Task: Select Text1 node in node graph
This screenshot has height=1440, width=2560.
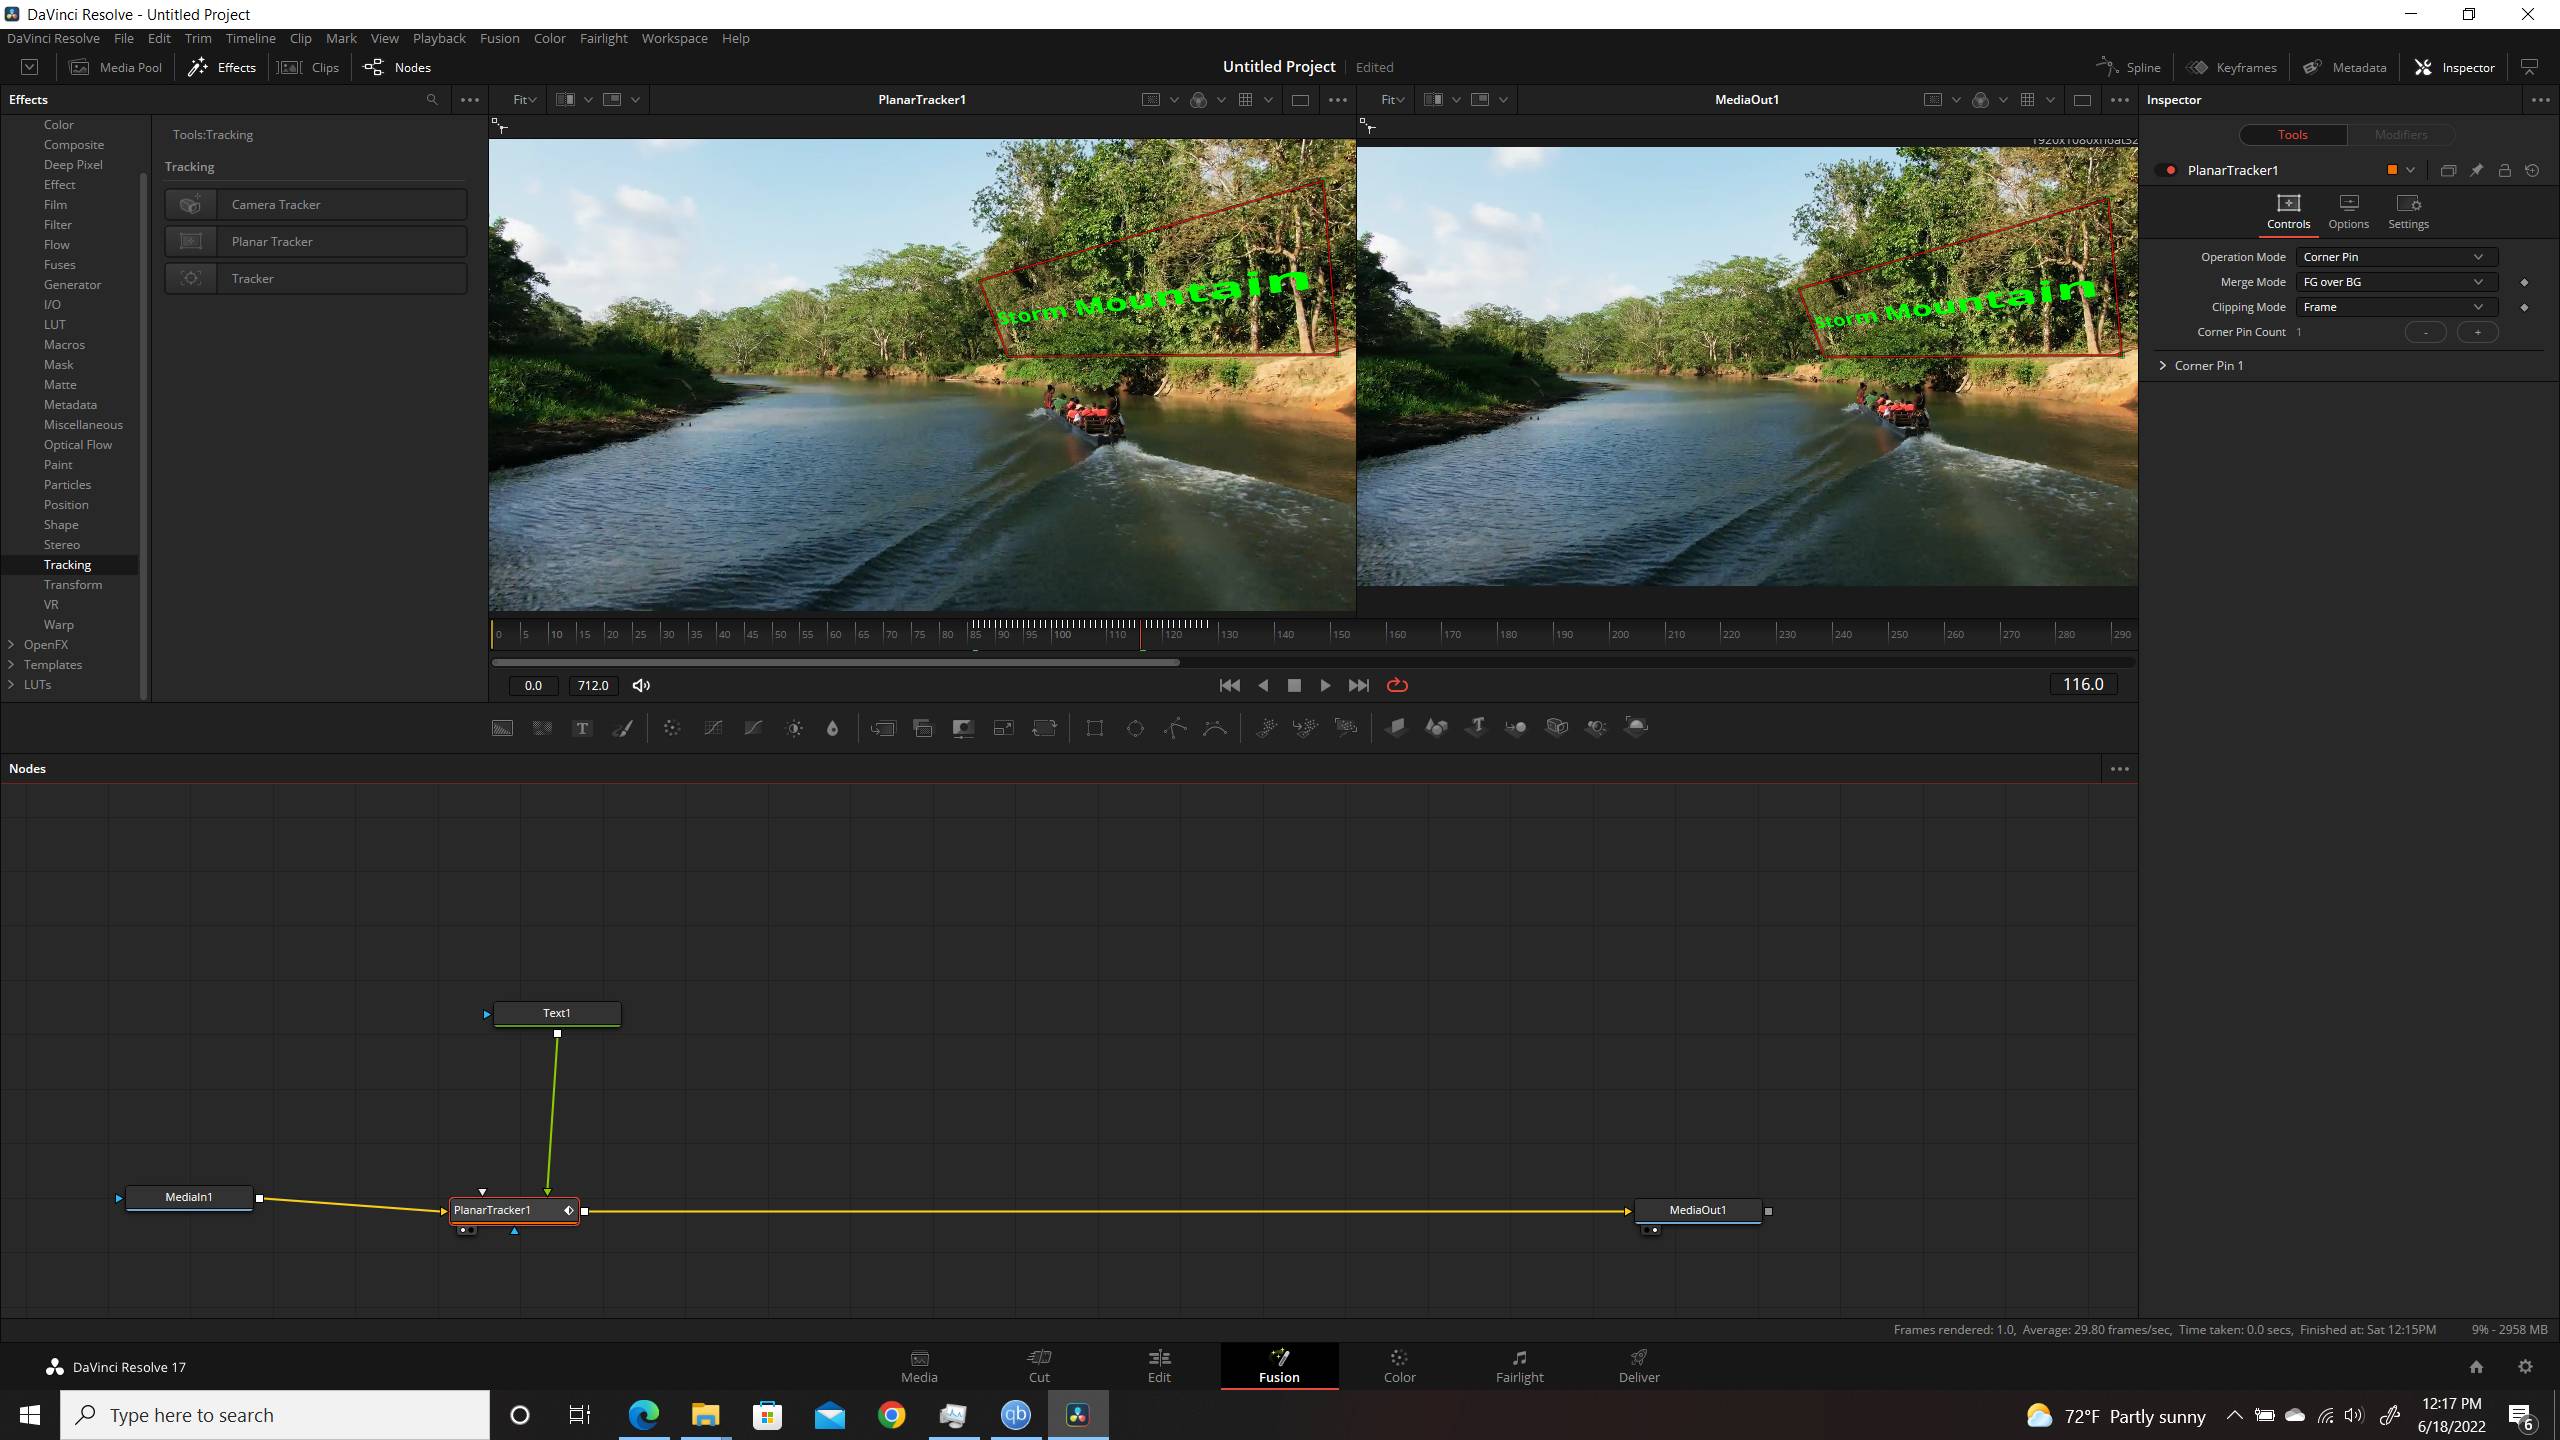Action: pos(557,1013)
